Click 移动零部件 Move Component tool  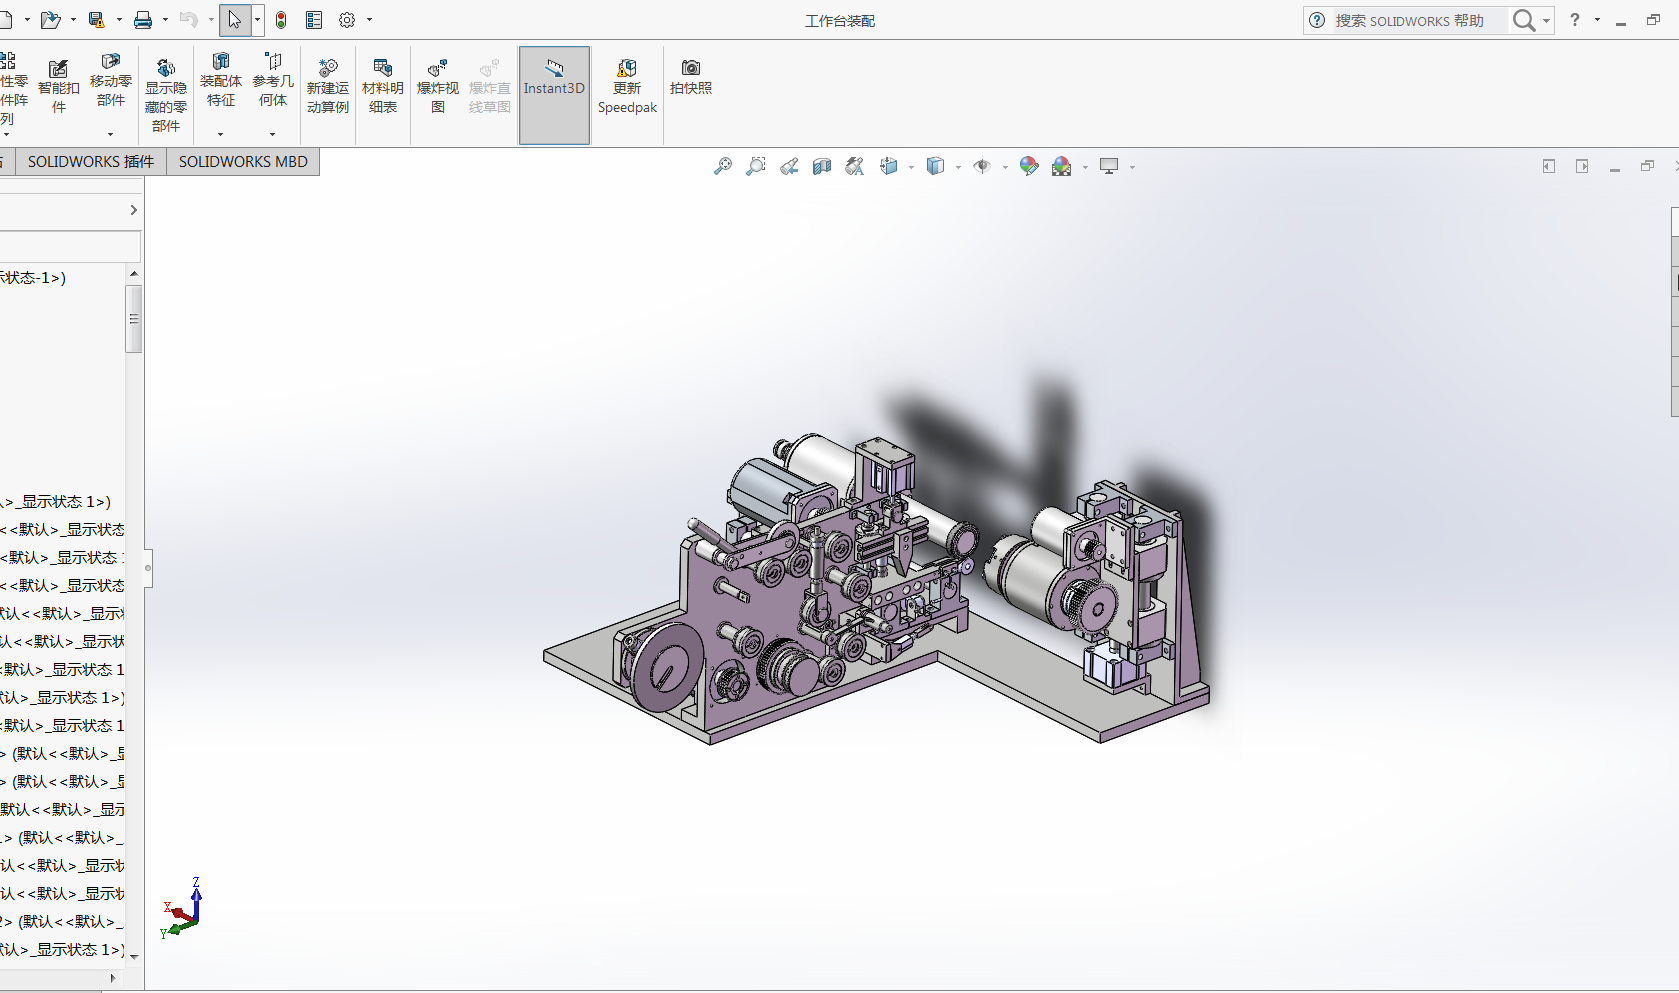coord(111,80)
